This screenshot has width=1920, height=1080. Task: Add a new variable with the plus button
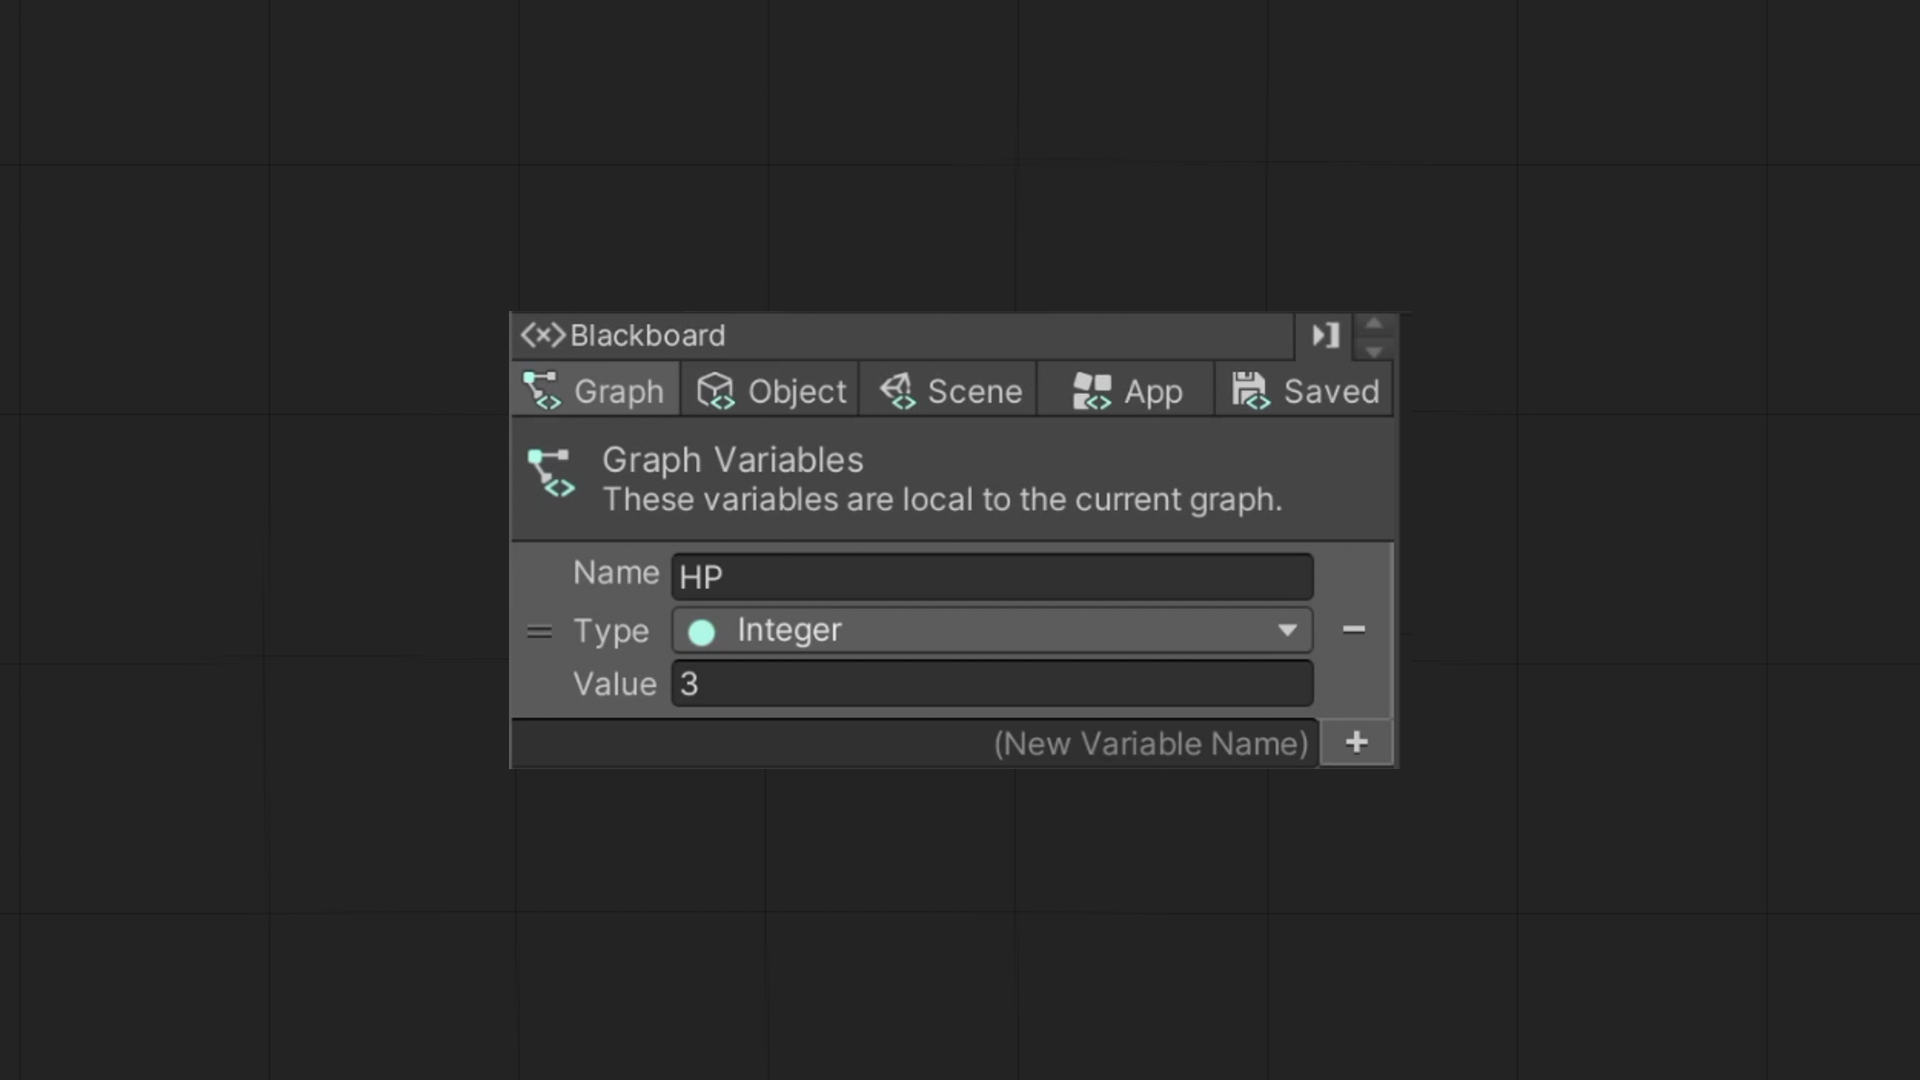point(1356,742)
